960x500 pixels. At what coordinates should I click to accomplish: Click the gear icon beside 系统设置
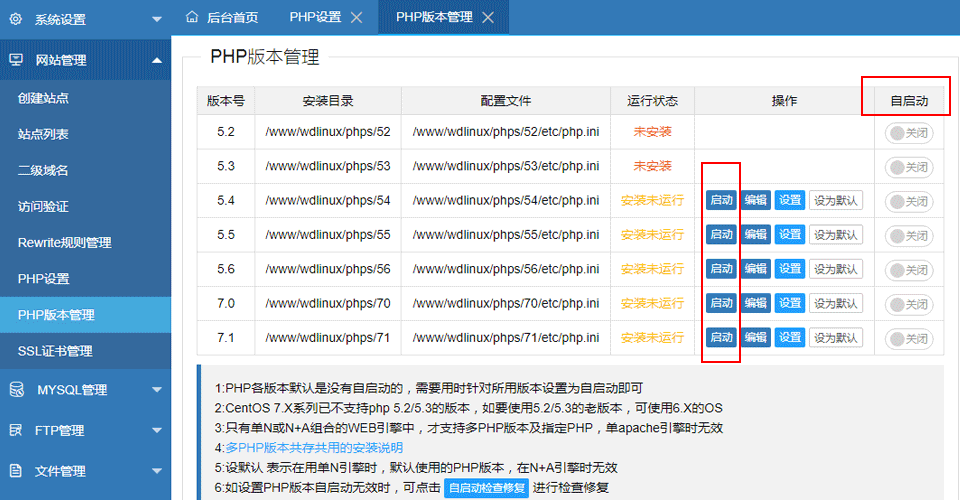pos(16,19)
